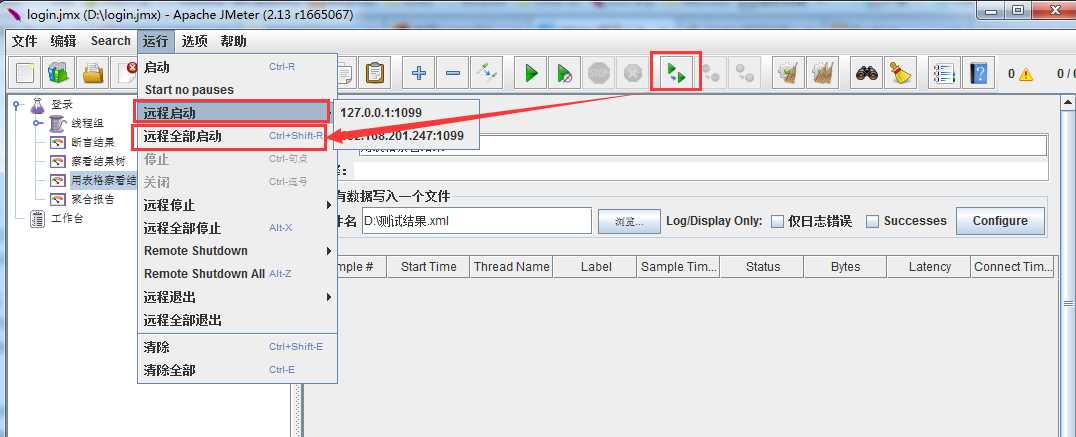The height and width of the screenshot is (437, 1076).
Task: Choose 清除全部 from the run menu
Action: click(x=237, y=370)
